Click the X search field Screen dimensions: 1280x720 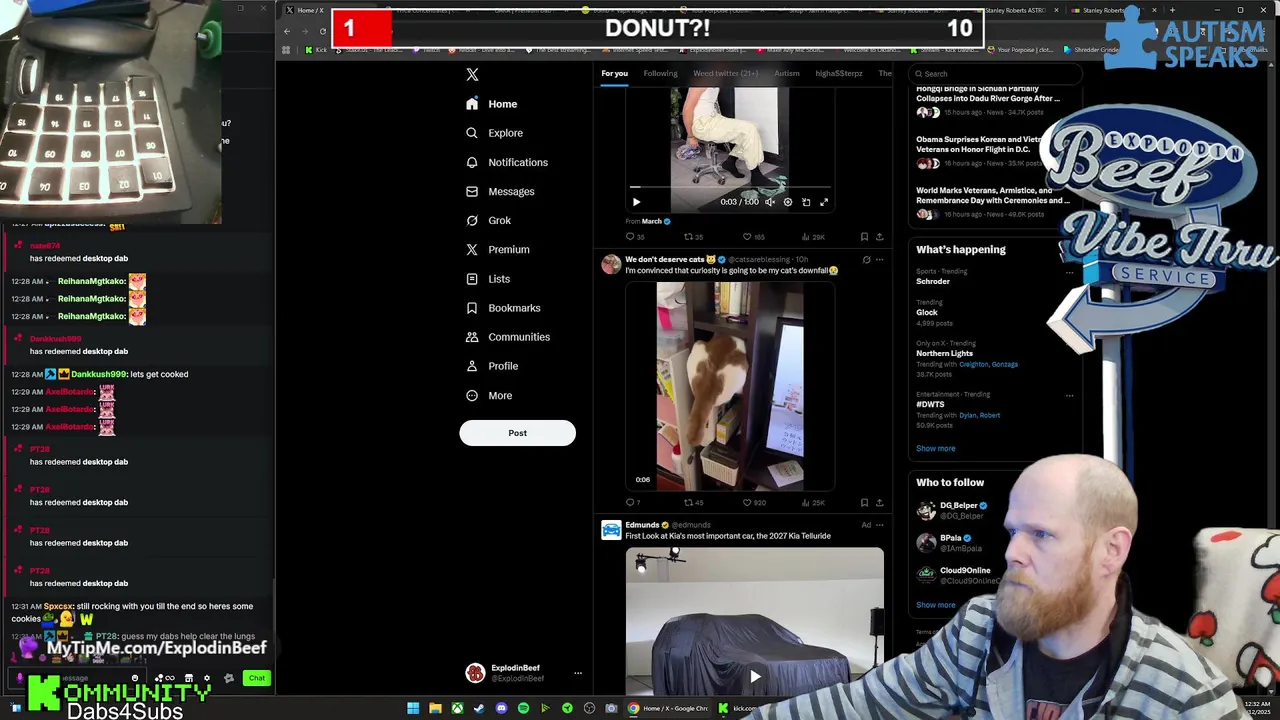995,73
